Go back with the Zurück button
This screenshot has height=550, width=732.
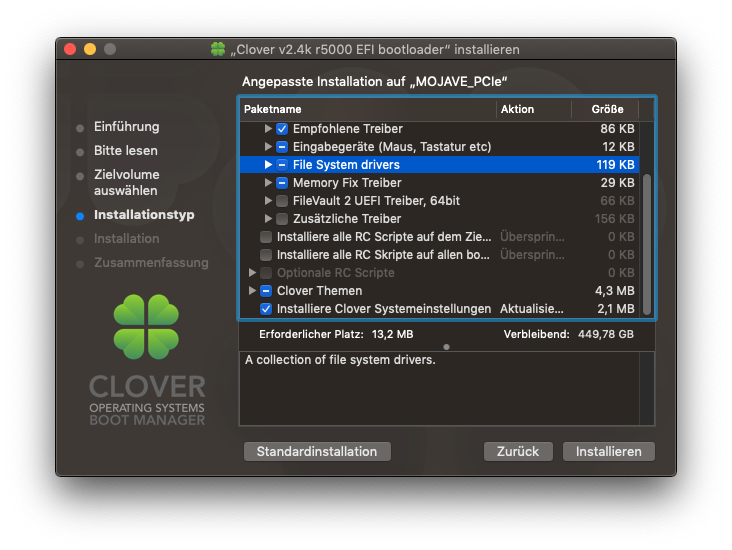[x=518, y=451]
